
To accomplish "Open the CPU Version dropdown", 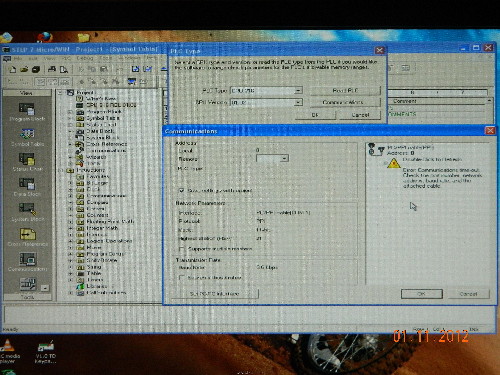I will (x=298, y=102).
